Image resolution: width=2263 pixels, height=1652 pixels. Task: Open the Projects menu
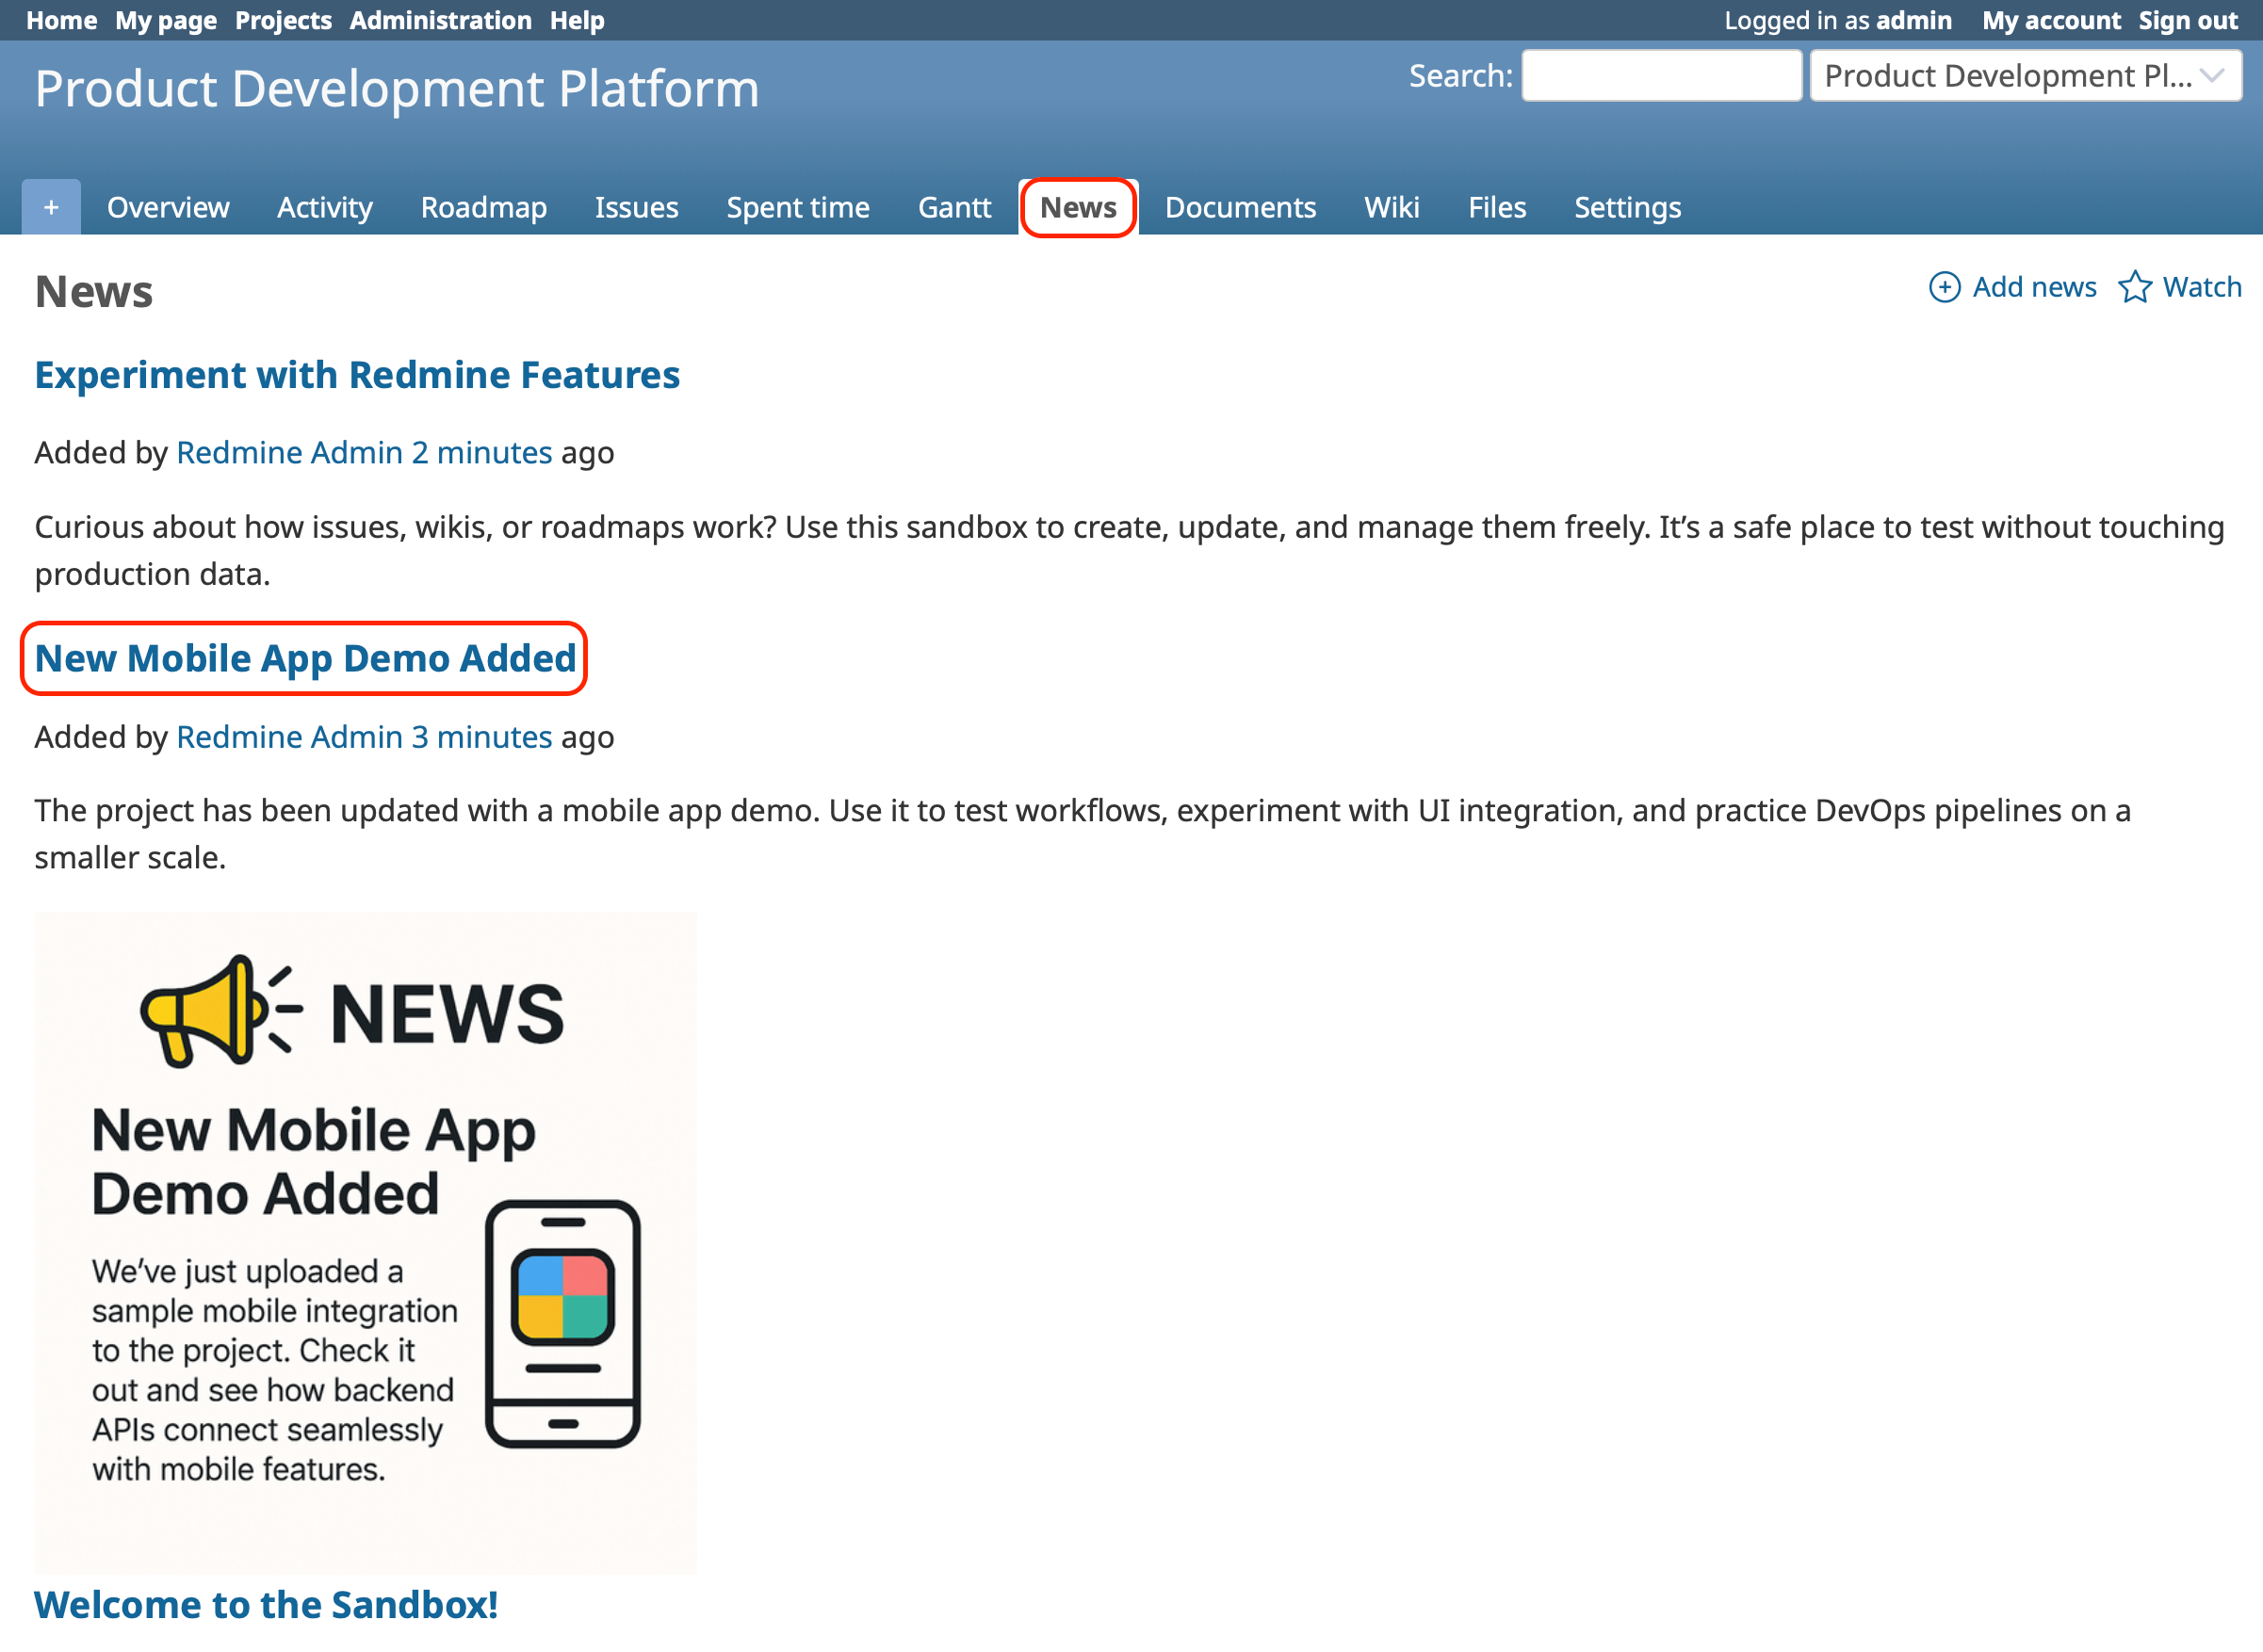283,20
